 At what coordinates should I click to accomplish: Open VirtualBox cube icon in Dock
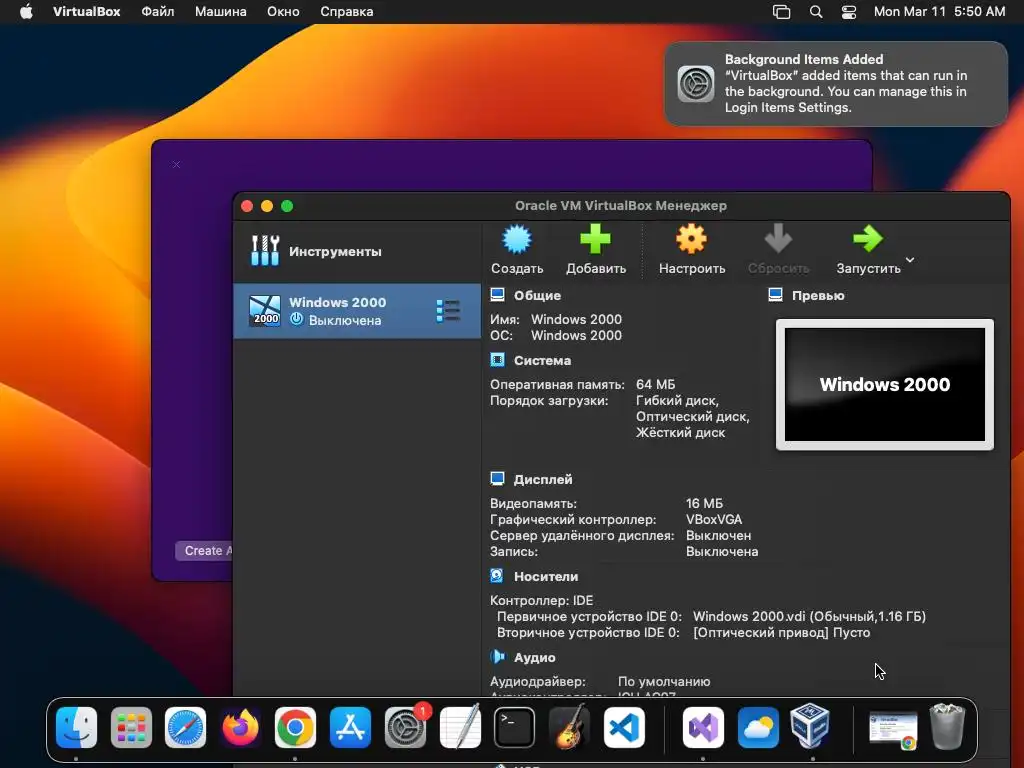point(810,726)
